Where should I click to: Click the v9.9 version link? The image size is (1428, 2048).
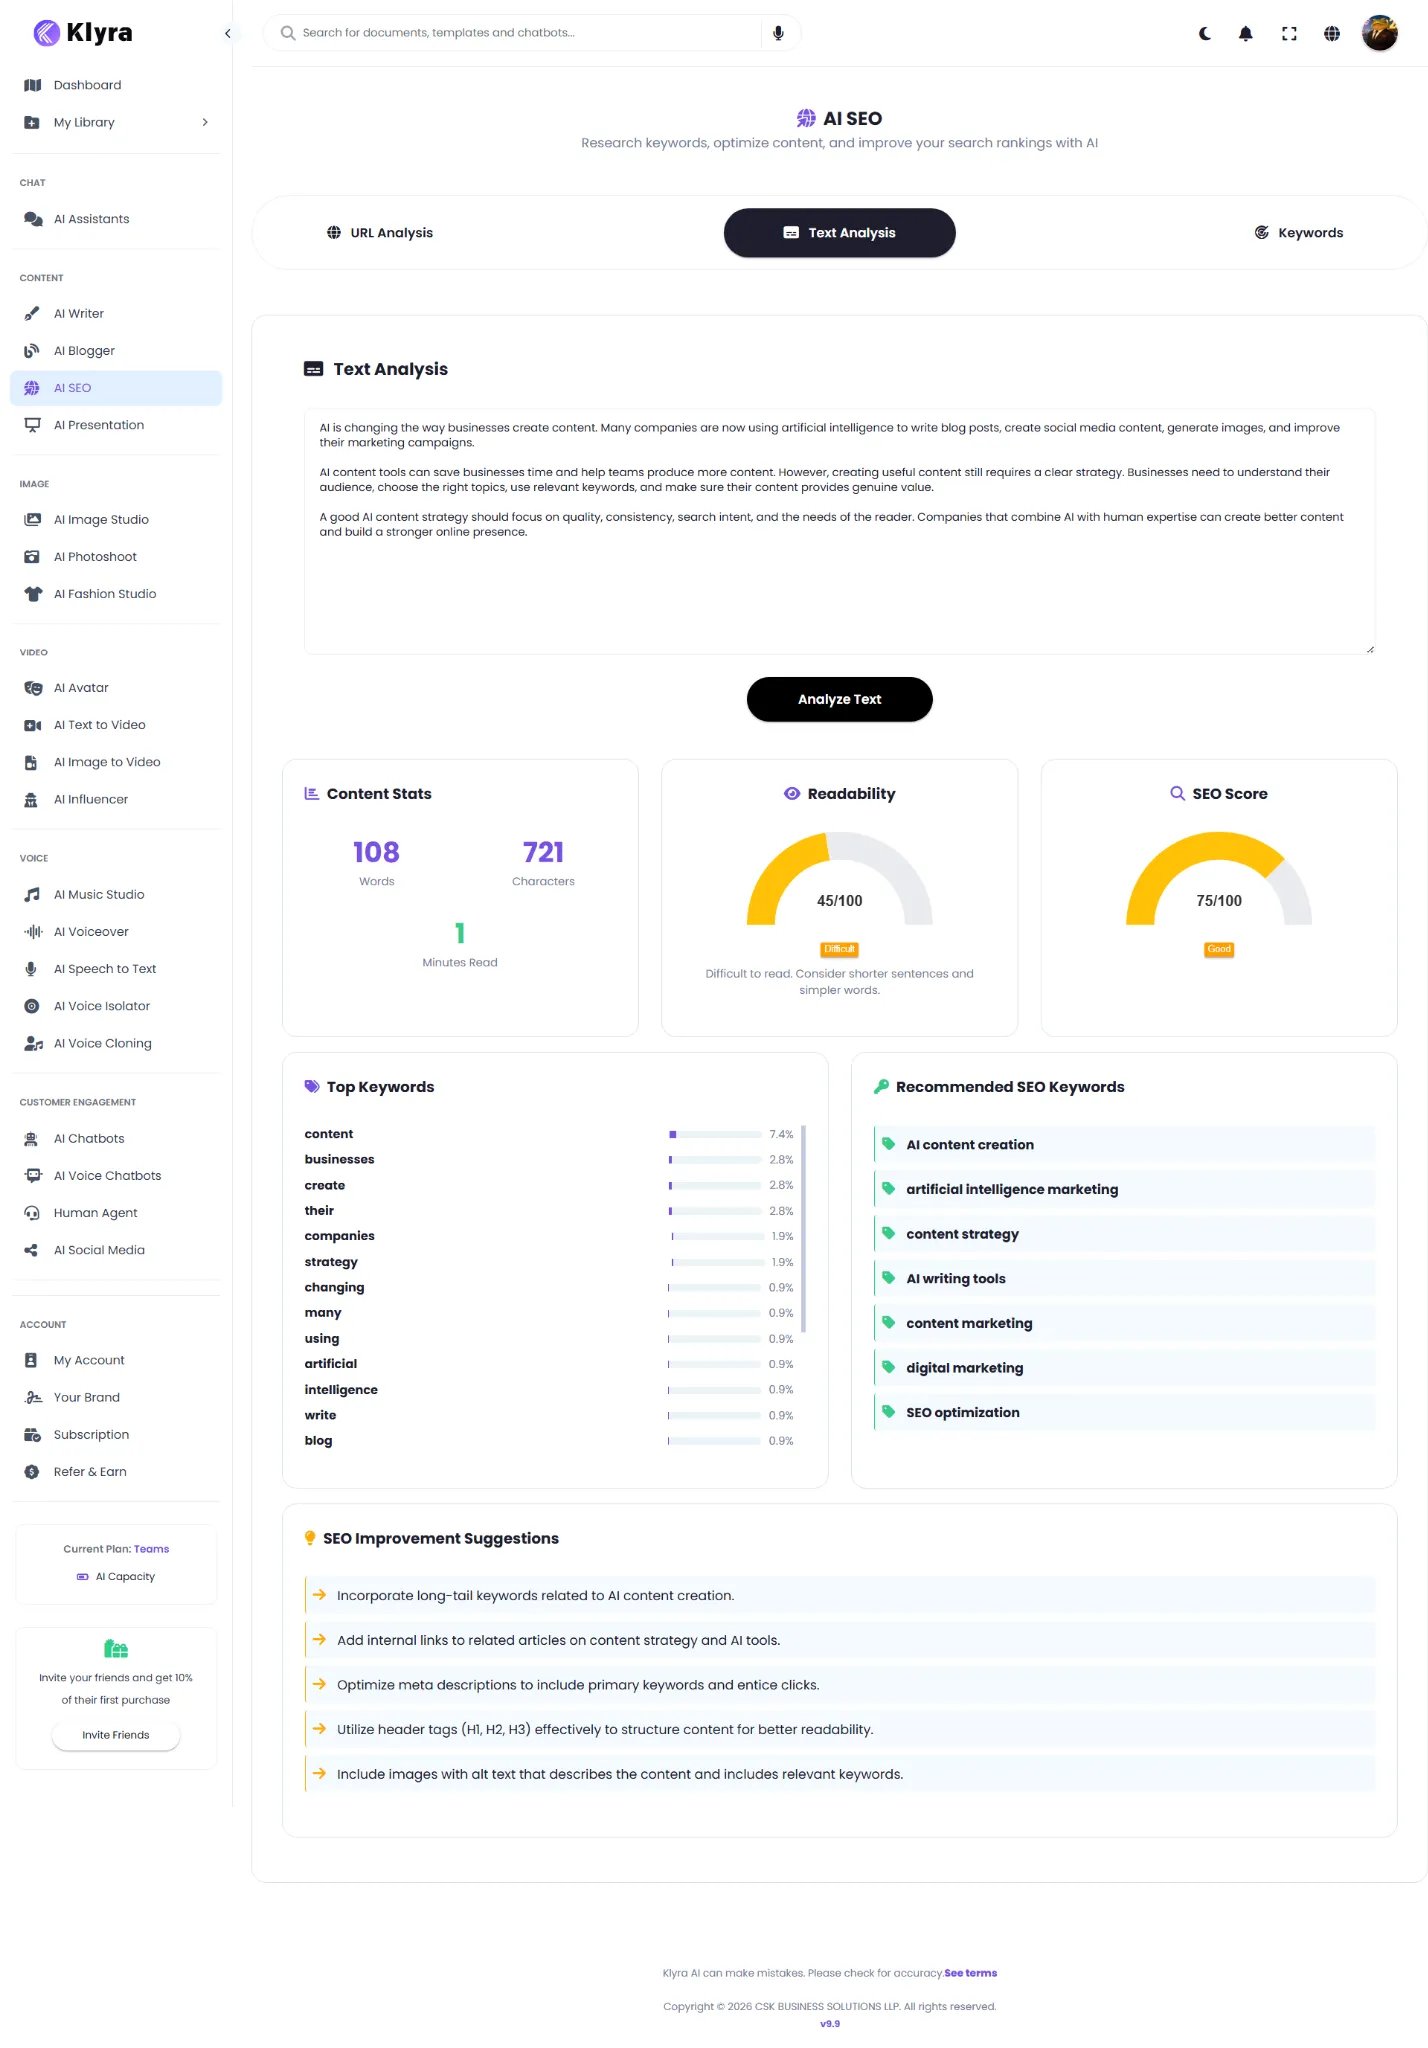(x=830, y=2023)
